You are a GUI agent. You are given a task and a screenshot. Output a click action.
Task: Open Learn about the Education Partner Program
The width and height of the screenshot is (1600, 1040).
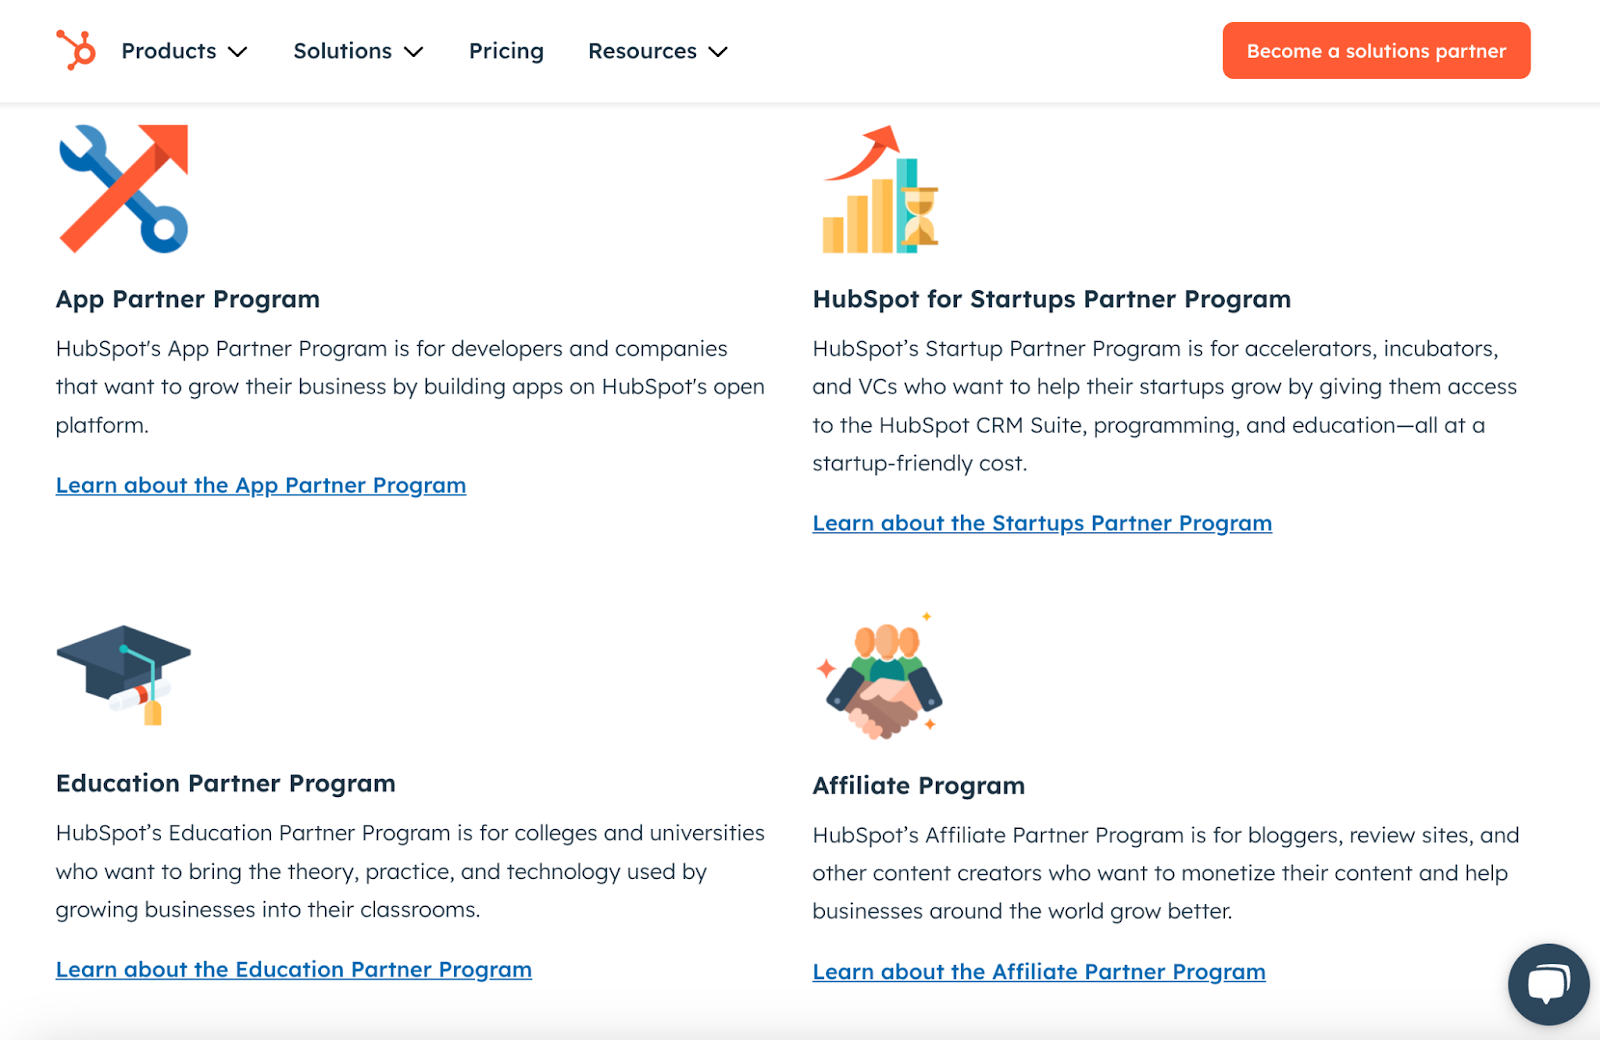coord(294,969)
